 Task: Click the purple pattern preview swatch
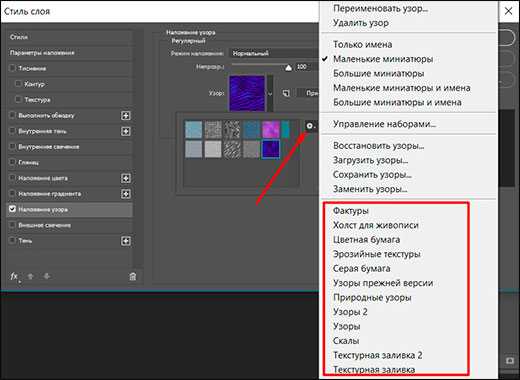247,93
